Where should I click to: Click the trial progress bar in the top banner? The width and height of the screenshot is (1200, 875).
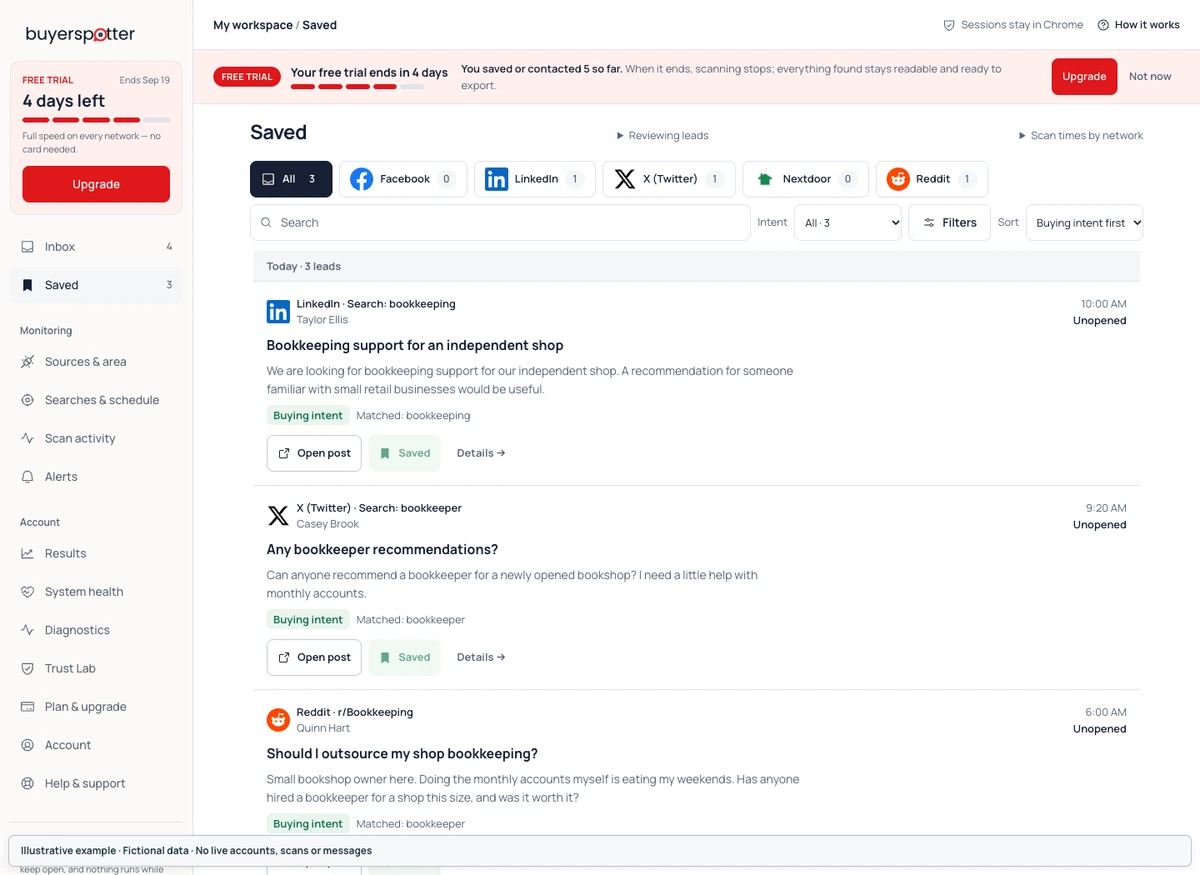click(357, 87)
